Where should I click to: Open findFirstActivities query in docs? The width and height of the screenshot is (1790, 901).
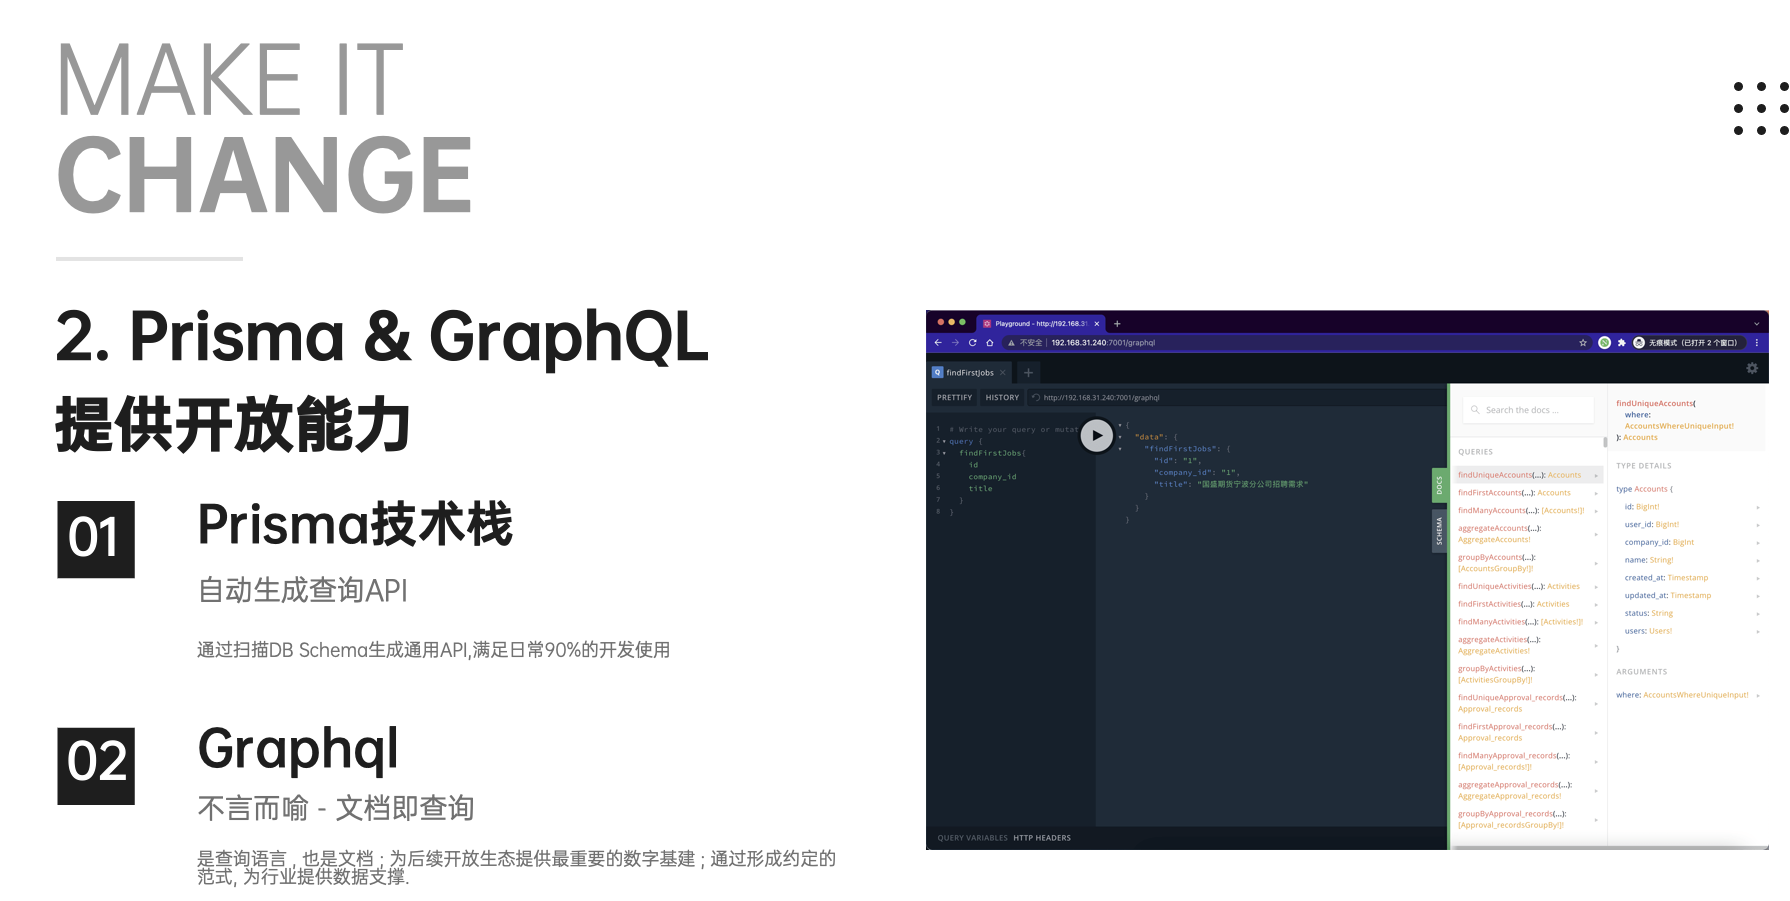pyautogui.click(x=1527, y=604)
